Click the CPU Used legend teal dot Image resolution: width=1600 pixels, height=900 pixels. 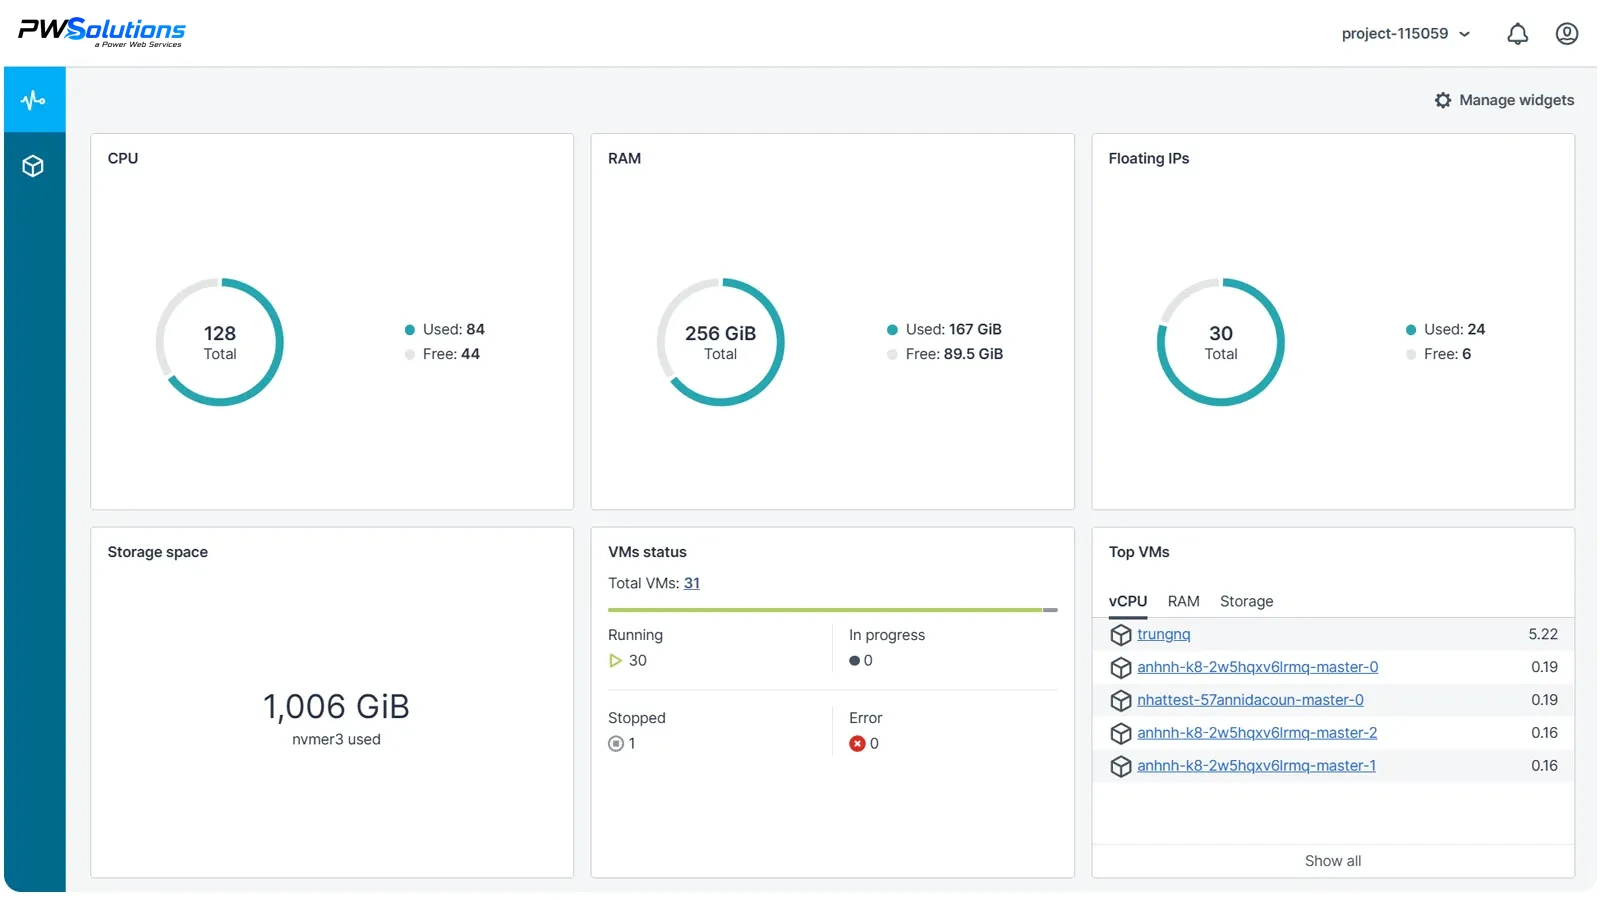410,330
